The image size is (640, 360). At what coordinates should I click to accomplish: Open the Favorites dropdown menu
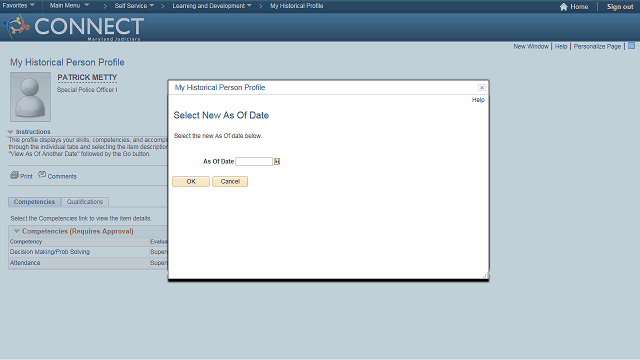click(18, 6)
